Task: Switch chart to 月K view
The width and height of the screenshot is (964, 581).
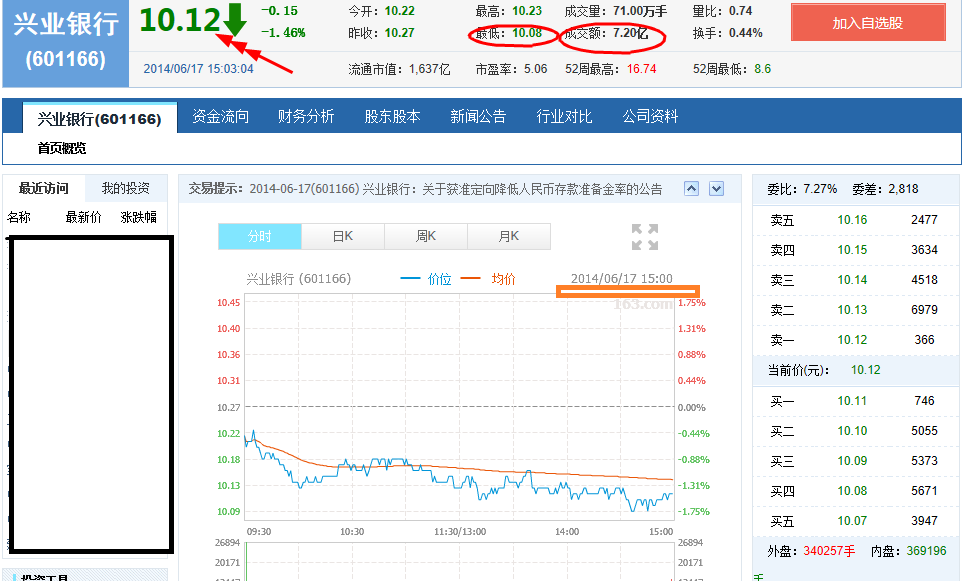Action: [x=508, y=237]
